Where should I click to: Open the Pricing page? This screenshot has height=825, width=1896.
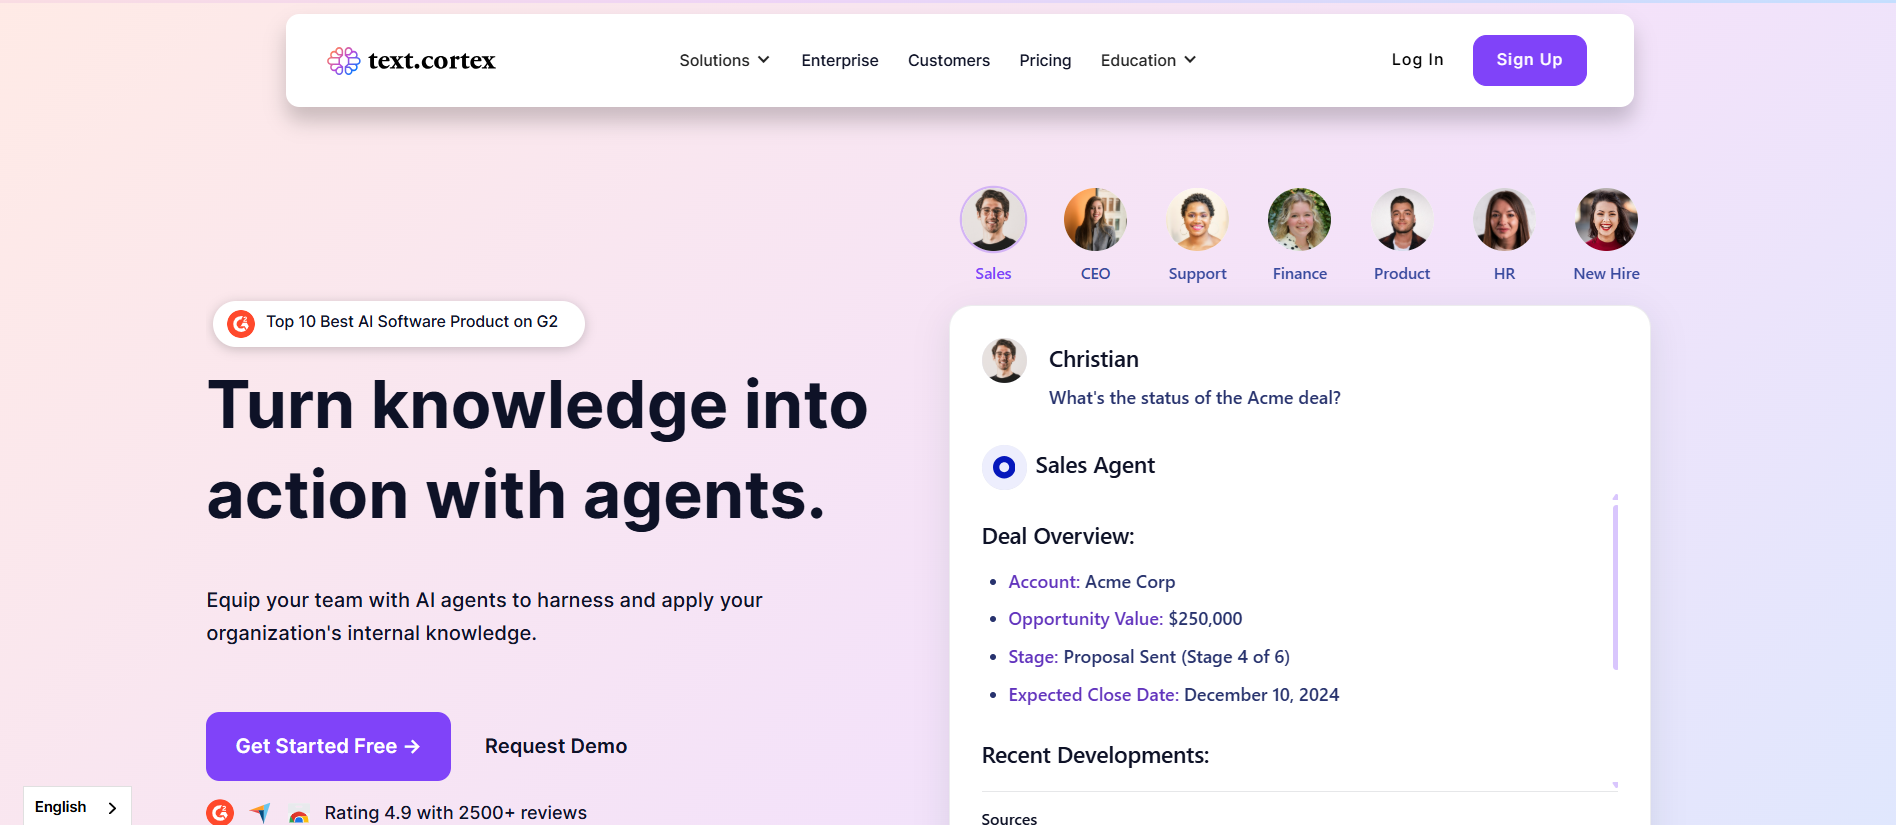(1045, 60)
